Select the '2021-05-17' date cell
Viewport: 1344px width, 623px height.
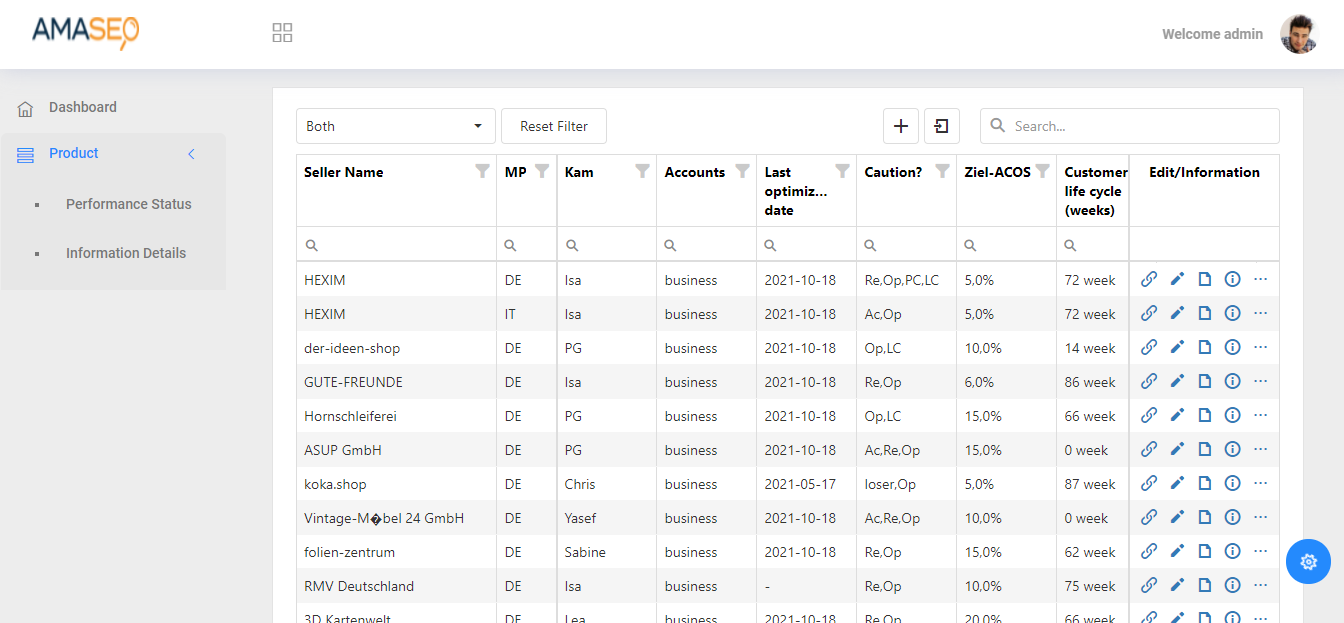click(807, 484)
